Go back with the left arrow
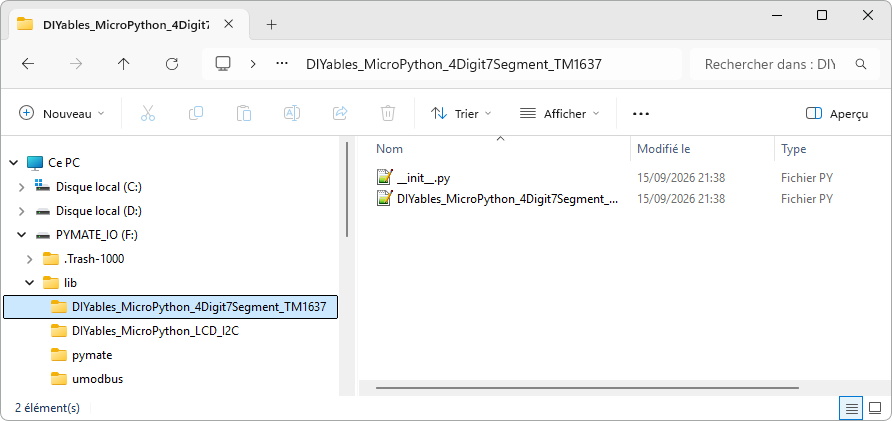Image resolution: width=892 pixels, height=421 pixels. coord(28,64)
